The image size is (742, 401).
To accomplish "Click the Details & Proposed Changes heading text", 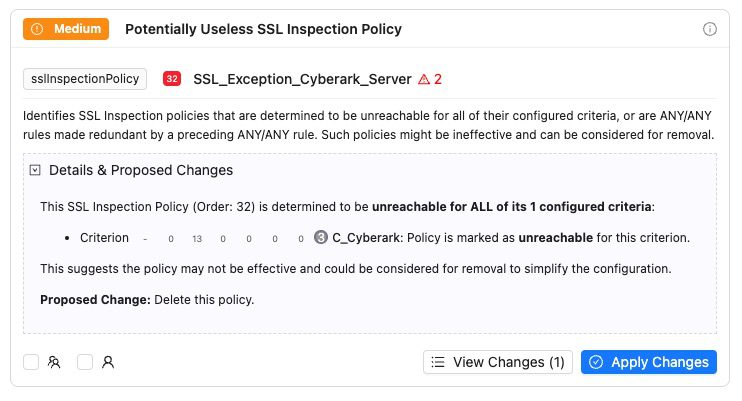I will (x=141, y=171).
